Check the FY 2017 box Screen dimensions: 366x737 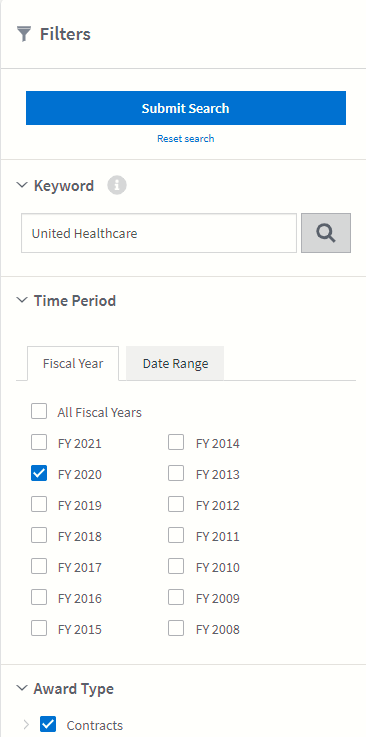point(39,566)
